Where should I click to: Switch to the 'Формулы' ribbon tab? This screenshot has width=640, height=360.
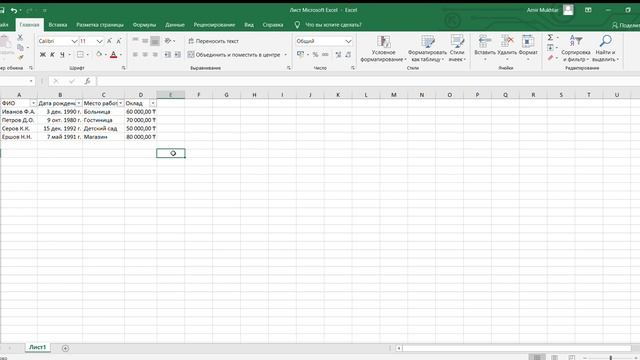click(x=144, y=25)
